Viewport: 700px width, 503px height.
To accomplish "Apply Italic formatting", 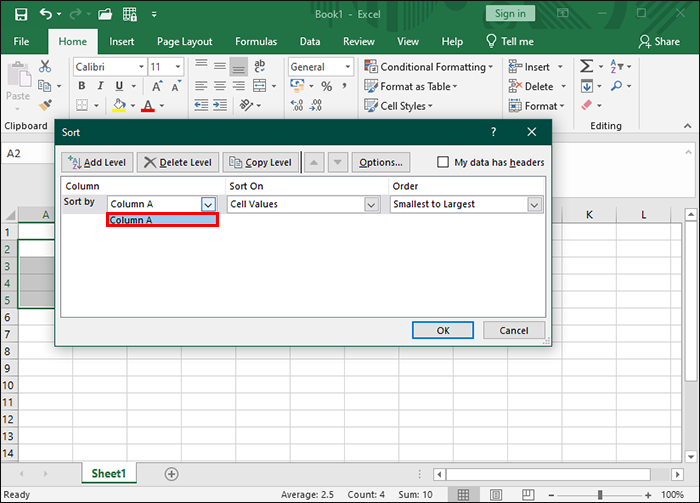I will point(98,86).
